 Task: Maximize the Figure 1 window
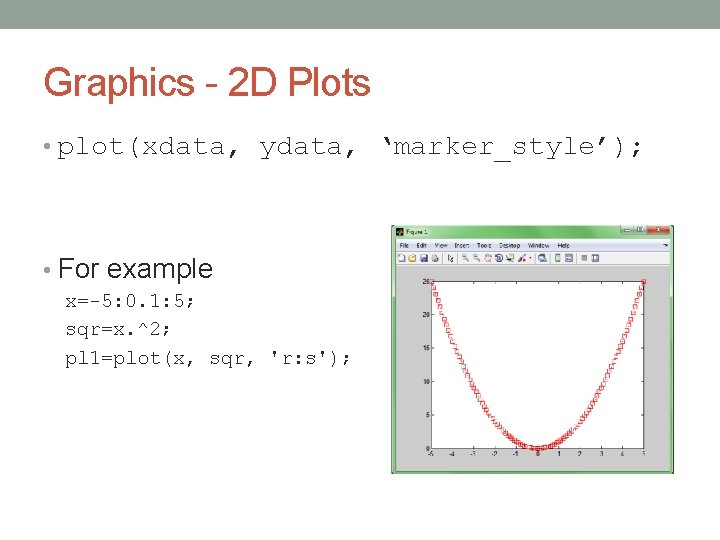(640, 230)
